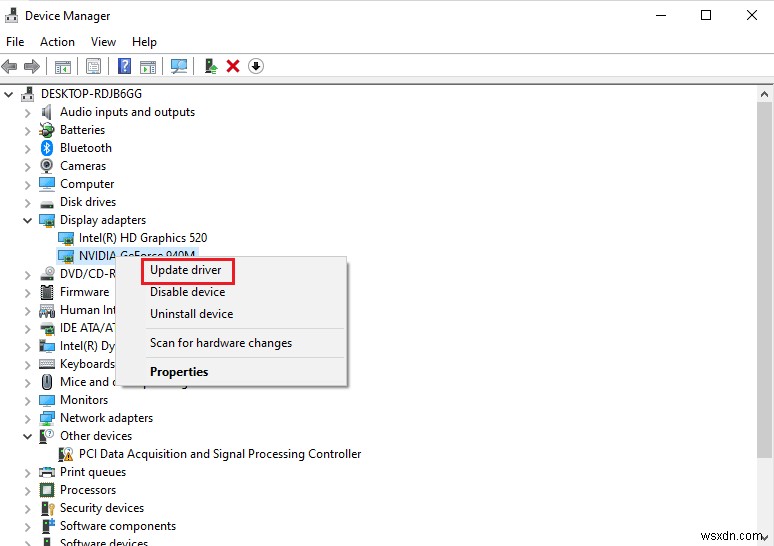Viewport: 774px width, 546px height.
Task: Select the Cameras category label
Action: [x=83, y=166]
